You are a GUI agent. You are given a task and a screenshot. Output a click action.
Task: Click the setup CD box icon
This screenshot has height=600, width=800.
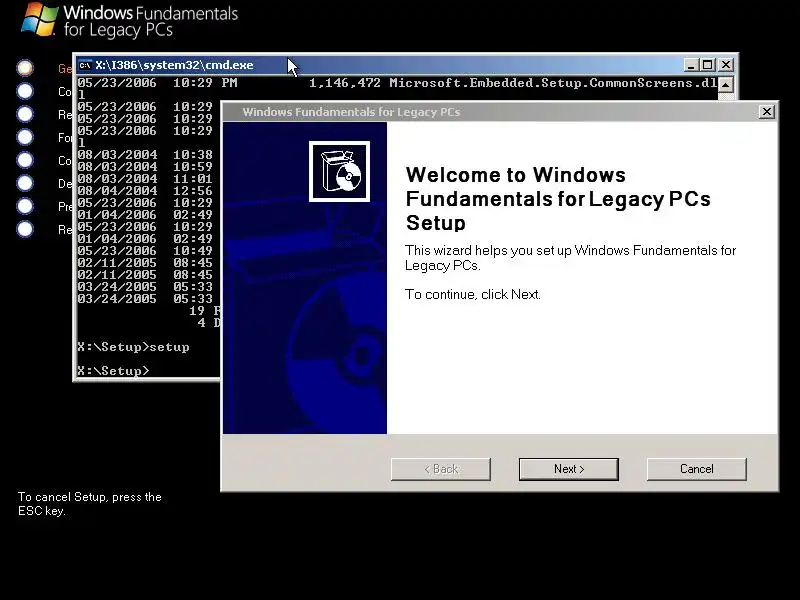pyautogui.click(x=339, y=171)
